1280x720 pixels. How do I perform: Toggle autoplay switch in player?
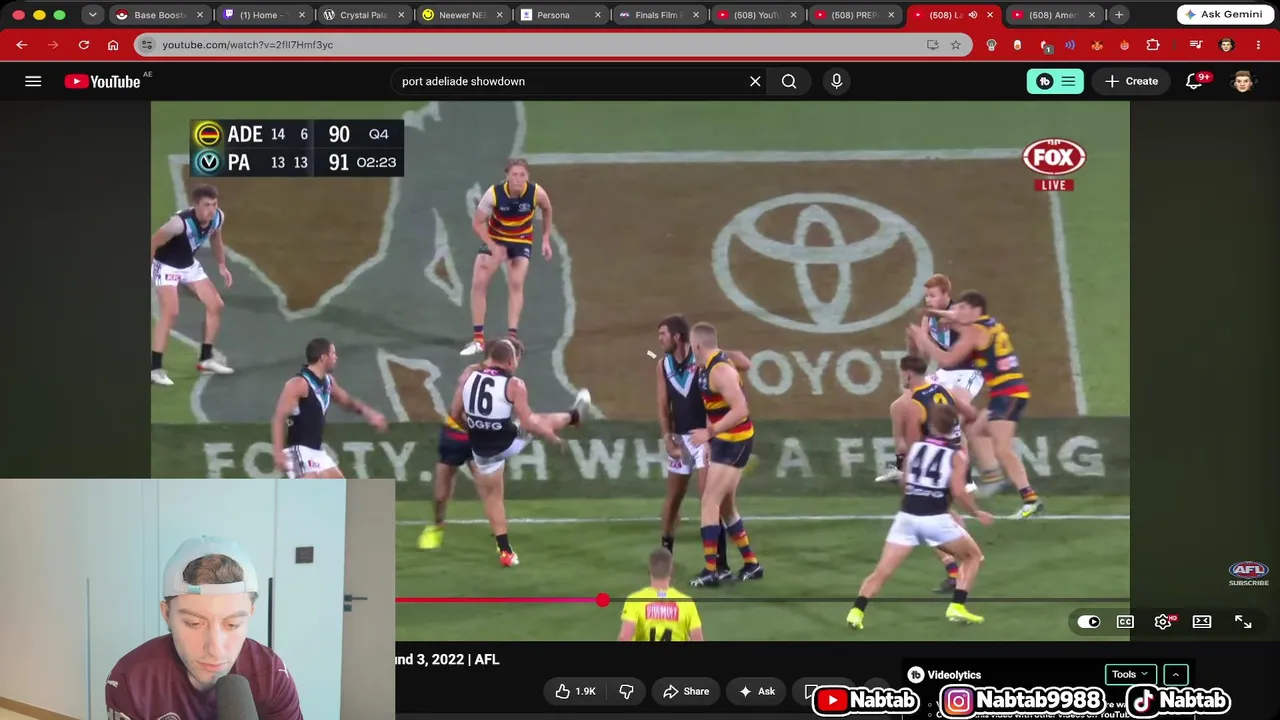click(1089, 622)
